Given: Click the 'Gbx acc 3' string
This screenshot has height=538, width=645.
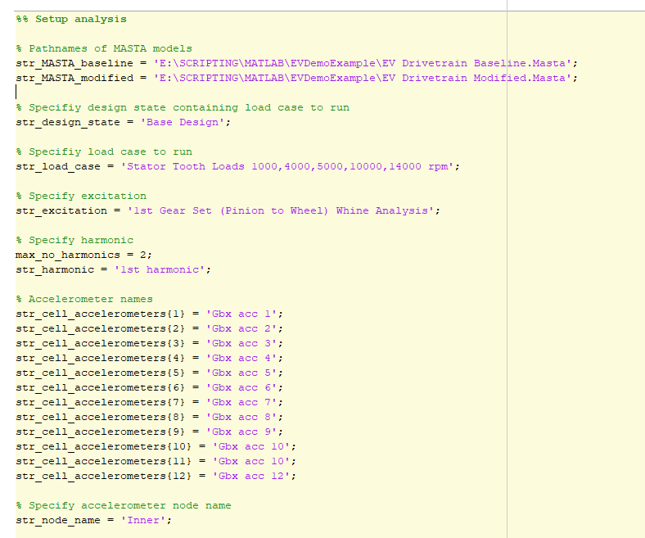Looking at the screenshot, I should coord(241,343).
